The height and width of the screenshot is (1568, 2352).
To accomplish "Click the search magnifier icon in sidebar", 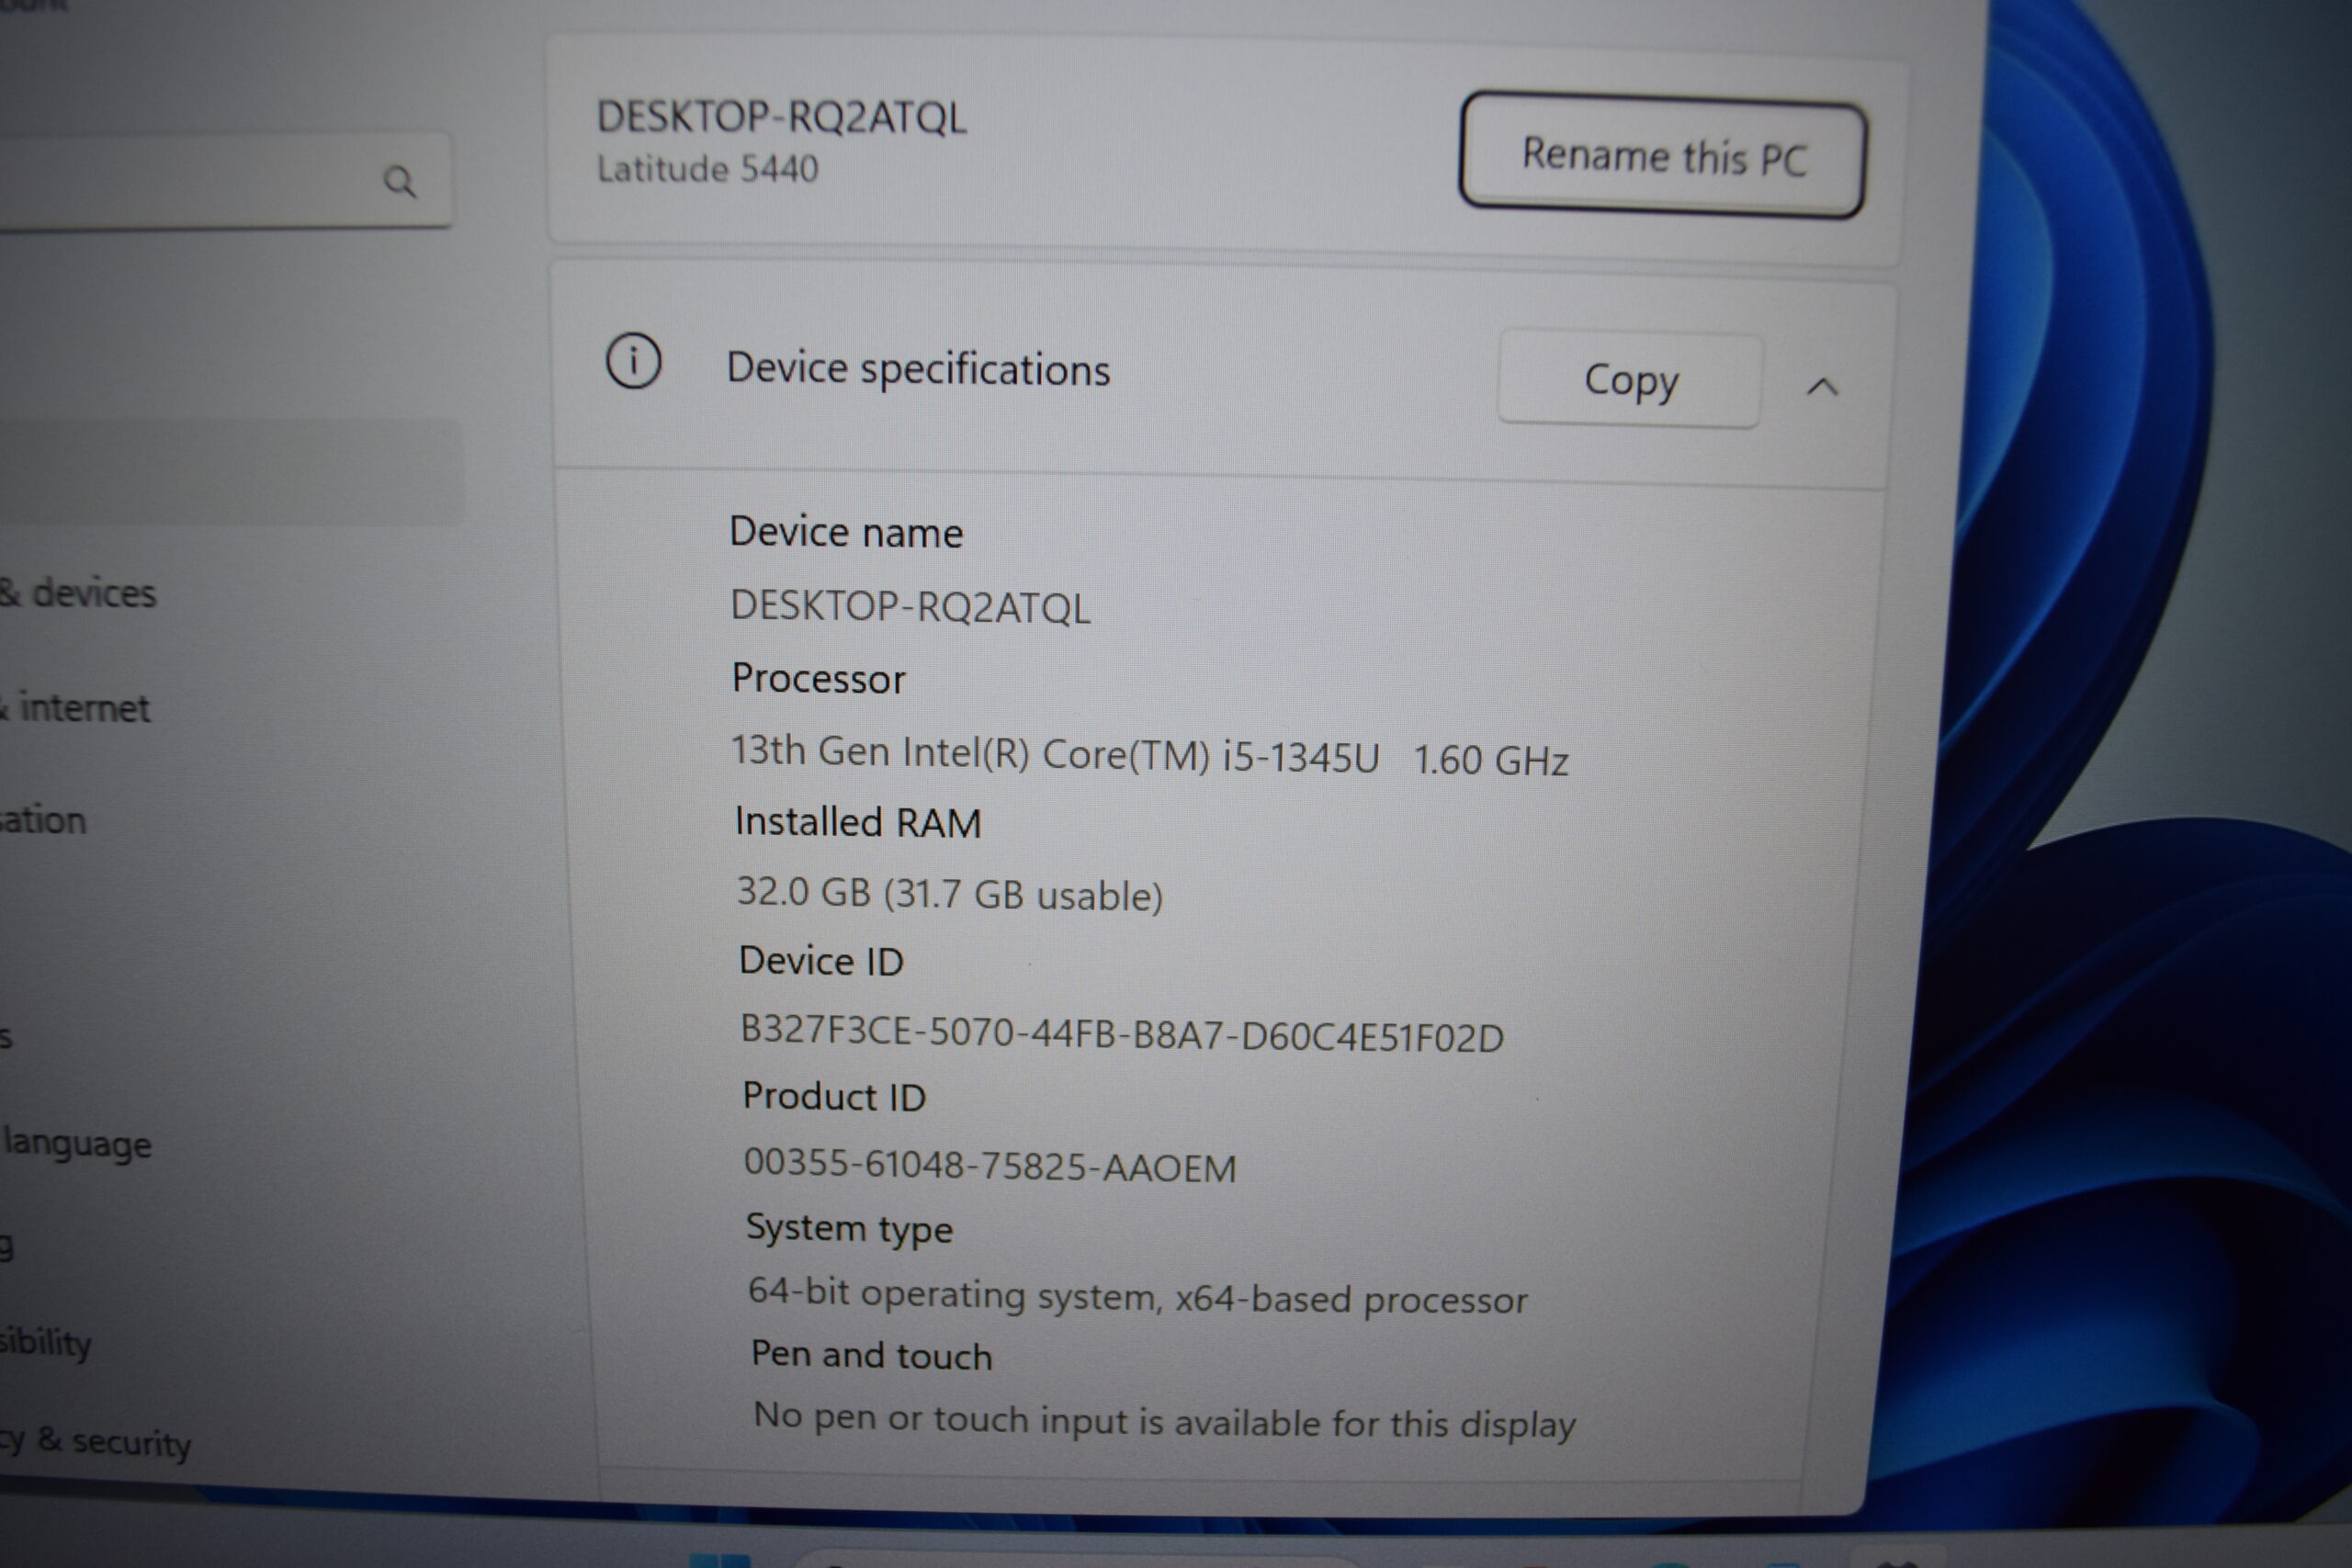I will tap(399, 181).
